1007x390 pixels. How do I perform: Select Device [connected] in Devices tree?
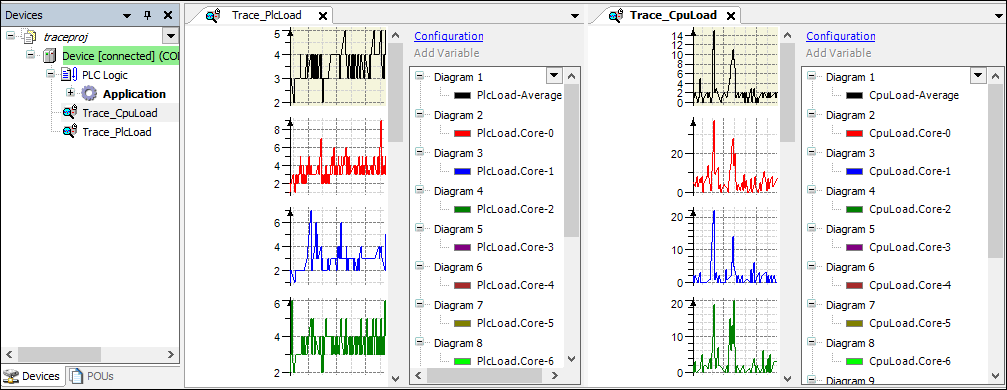tap(121, 56)
